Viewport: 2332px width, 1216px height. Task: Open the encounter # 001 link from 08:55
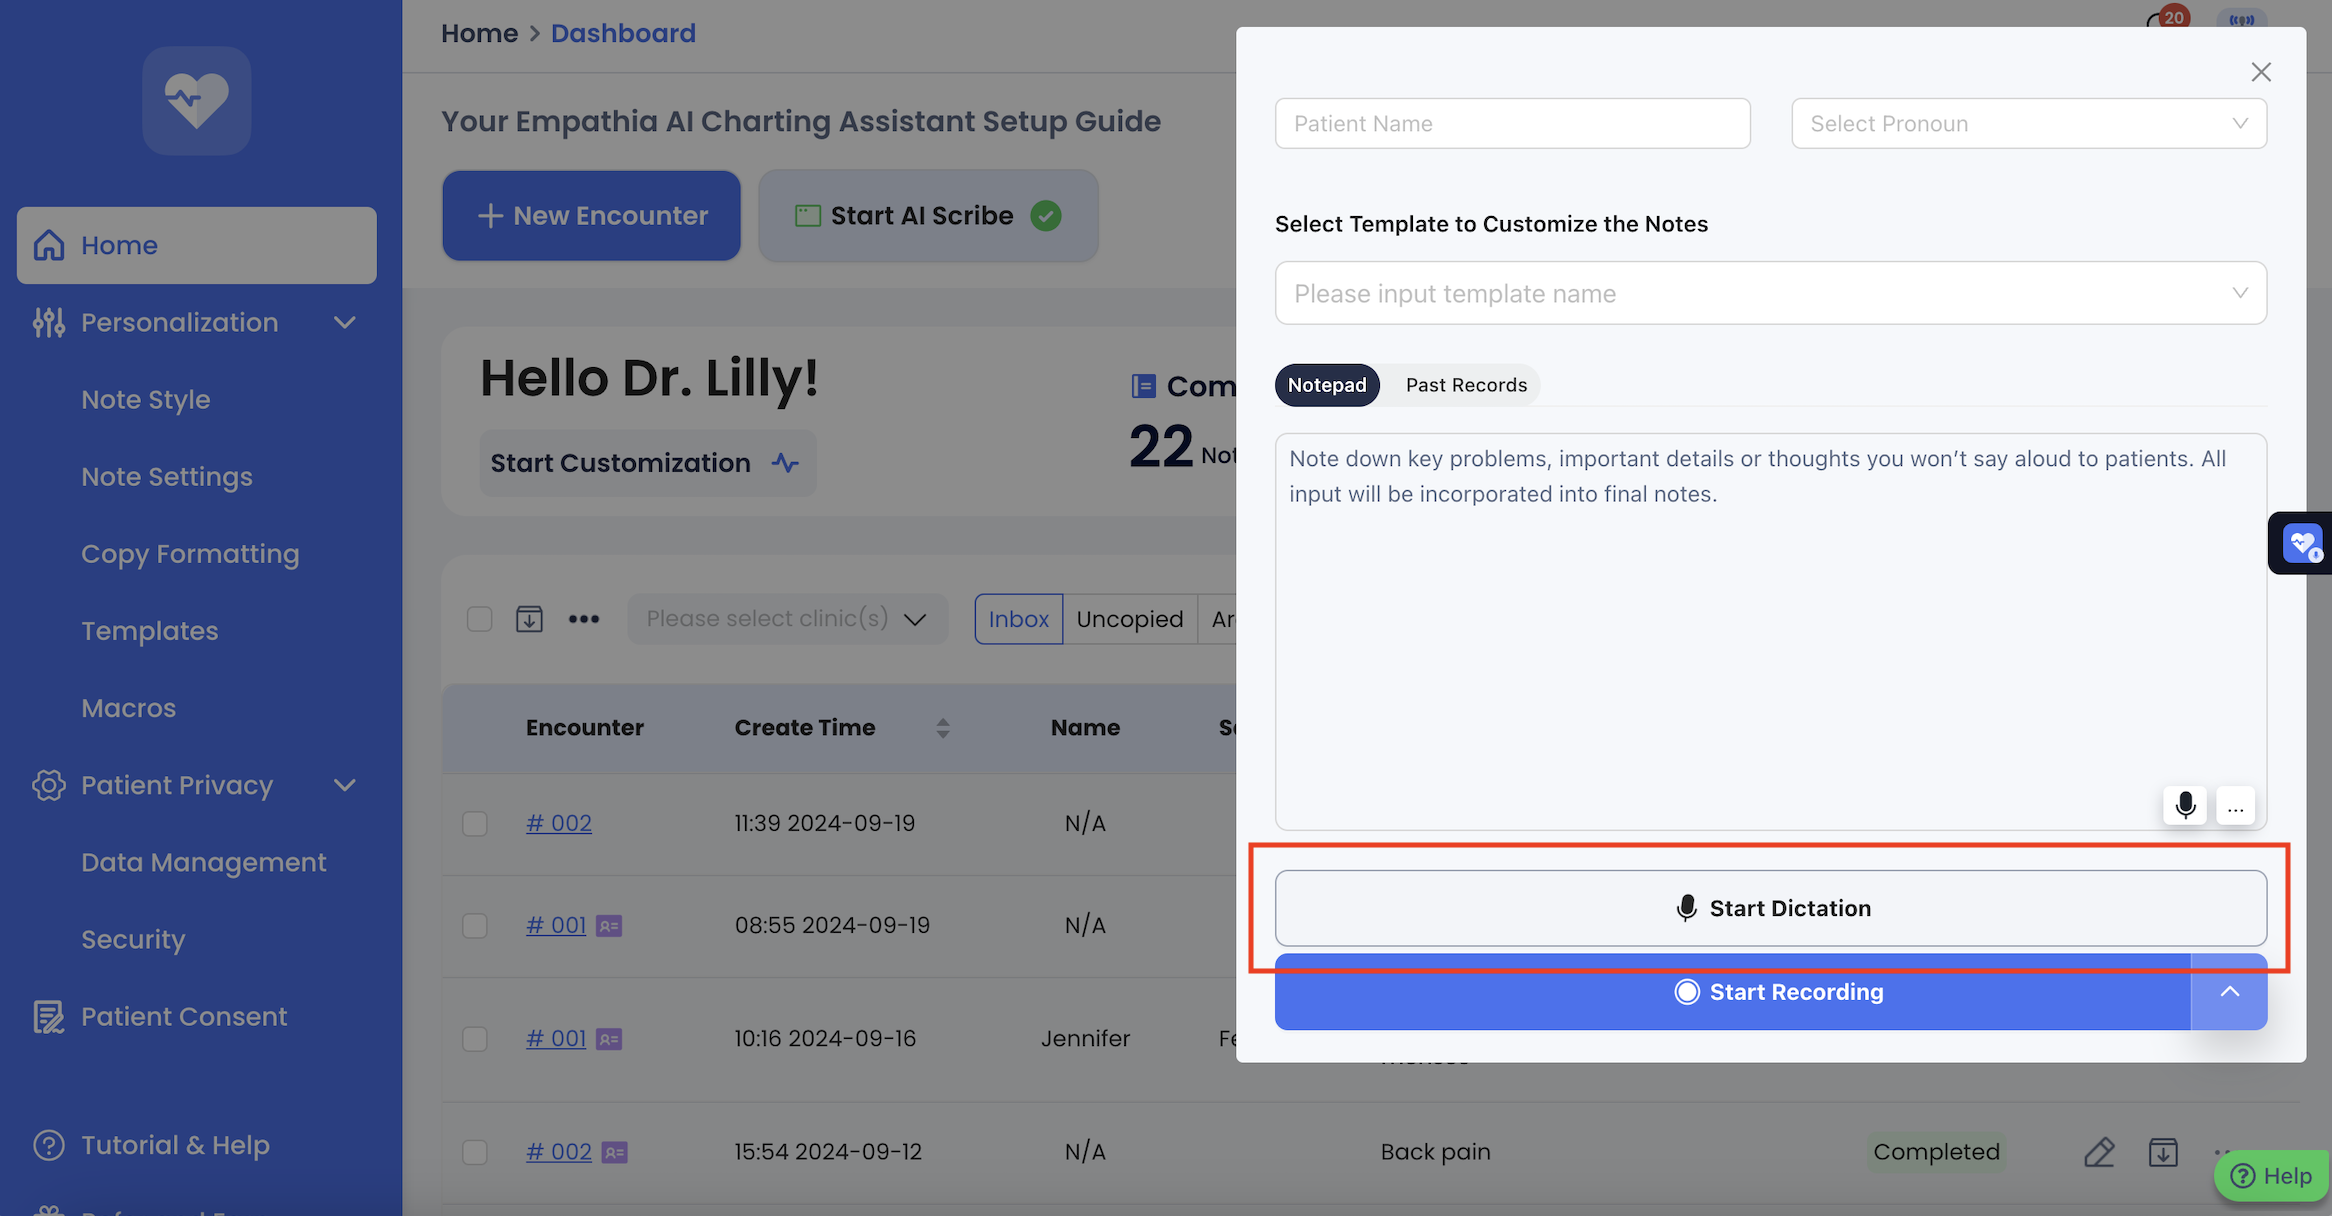(x=556, y=925)
